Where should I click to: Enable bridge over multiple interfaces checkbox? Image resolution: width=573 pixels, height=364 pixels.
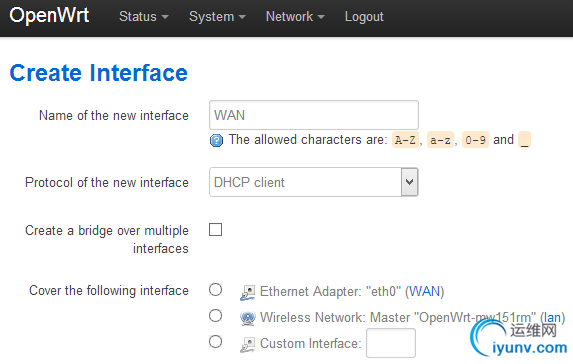click(216, 230)
